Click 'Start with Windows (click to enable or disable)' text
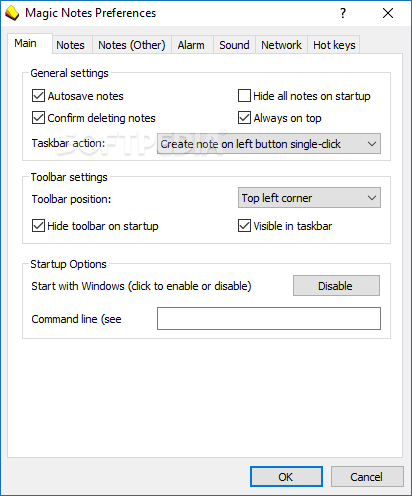Image resolution: width=412 pixels, height=496 pixels. point(141,286)
